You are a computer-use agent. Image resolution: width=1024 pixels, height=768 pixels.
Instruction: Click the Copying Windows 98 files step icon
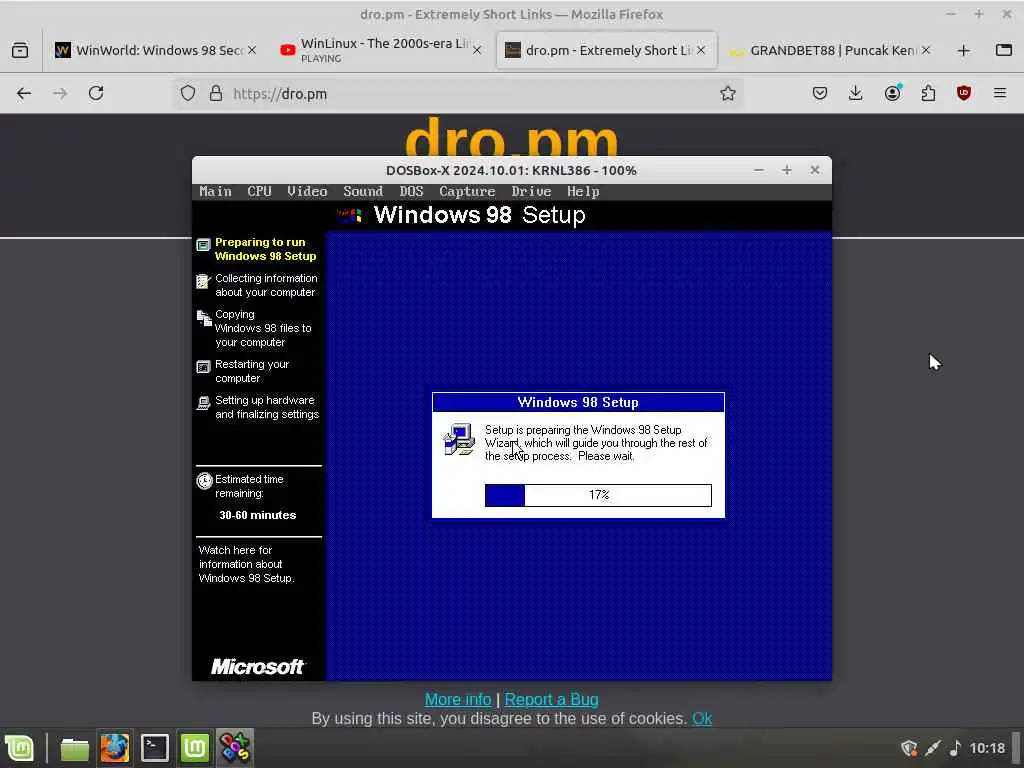tap(204, 317)
